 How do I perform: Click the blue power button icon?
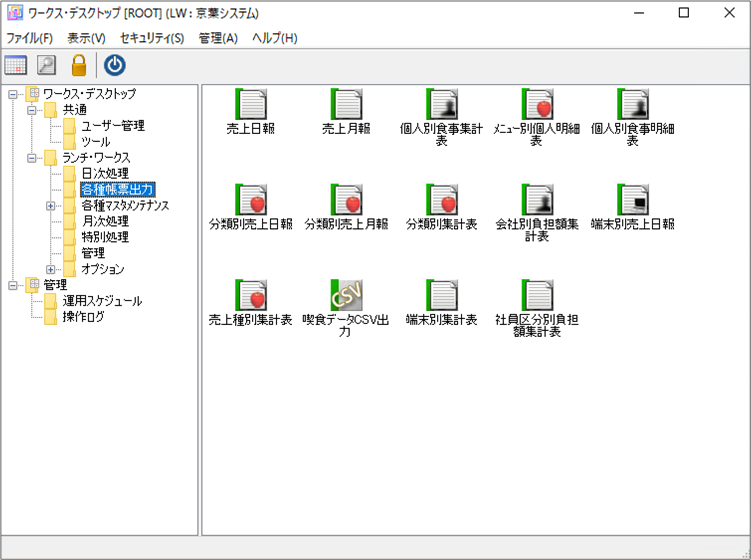[115, 65]
